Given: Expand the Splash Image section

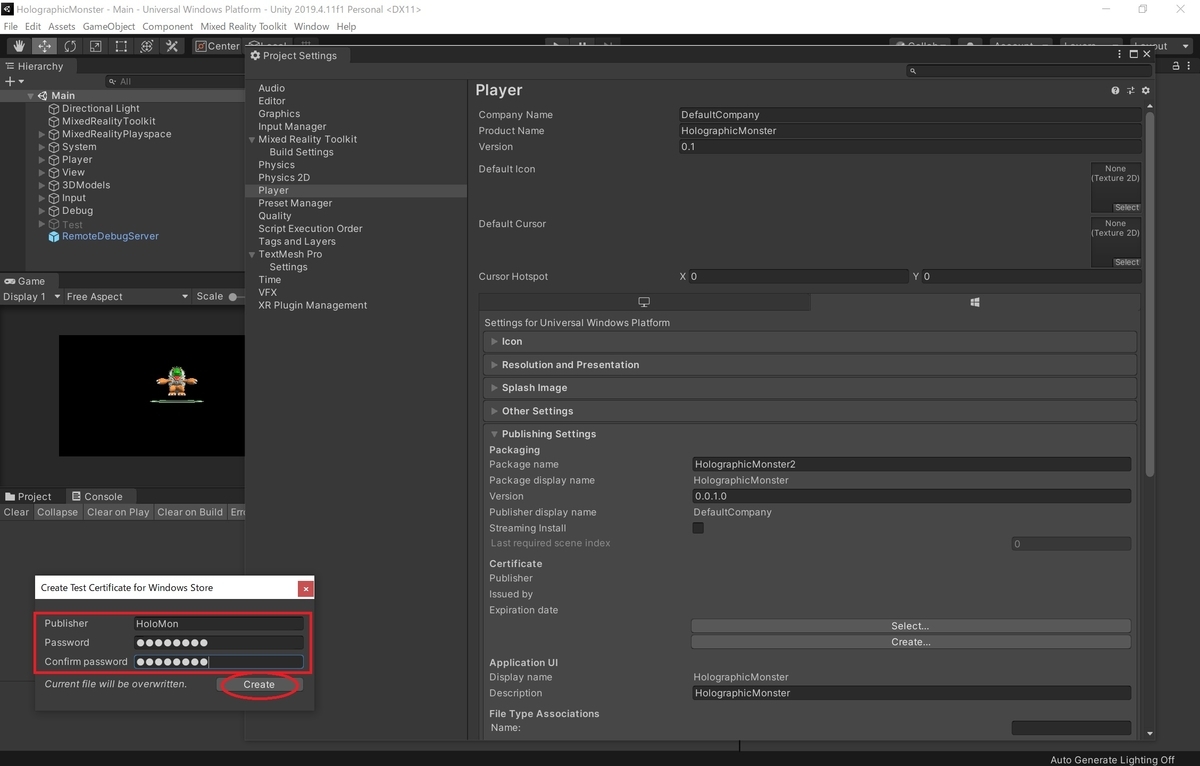Looking at the screenshot, I should [810, 388].
